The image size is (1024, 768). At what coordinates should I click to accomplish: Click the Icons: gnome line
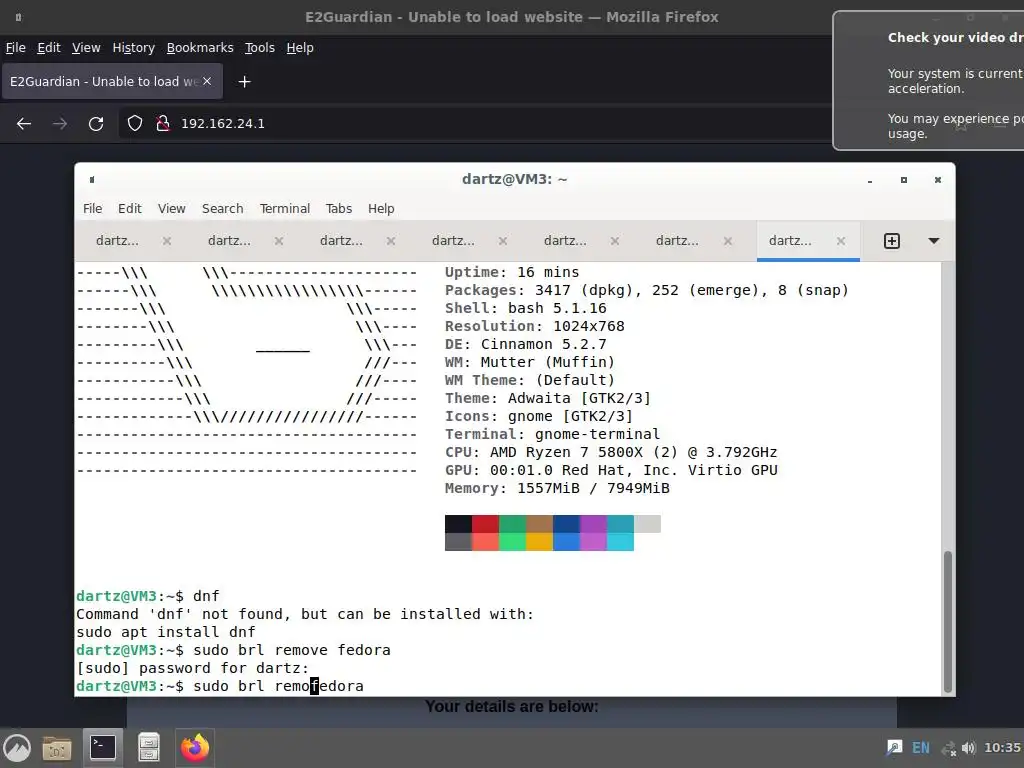point(539,416)
